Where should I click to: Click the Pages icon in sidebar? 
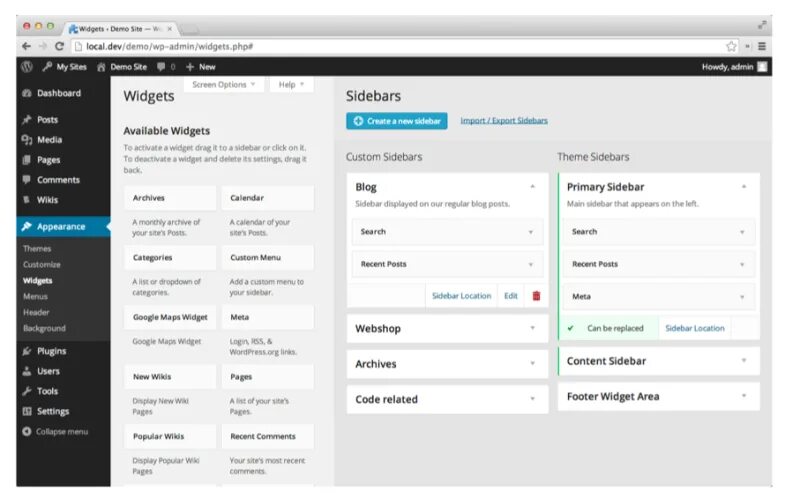tap(27, 160)
